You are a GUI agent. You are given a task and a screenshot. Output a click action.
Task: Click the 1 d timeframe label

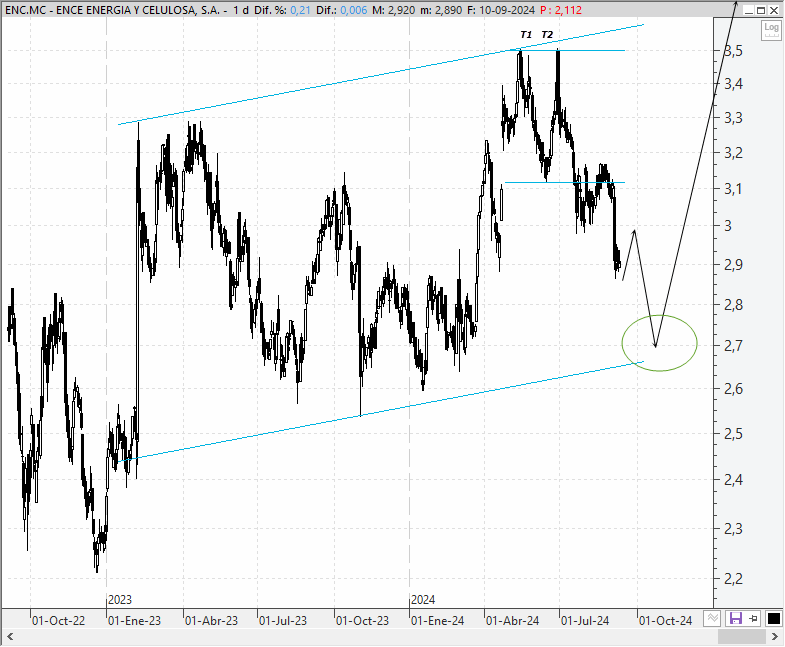click(241, 10)
